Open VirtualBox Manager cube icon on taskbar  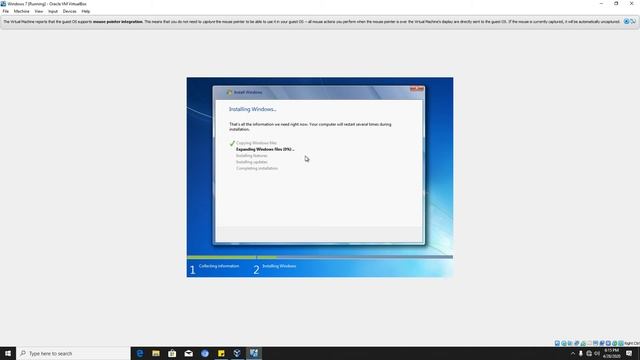pos(237,353)
